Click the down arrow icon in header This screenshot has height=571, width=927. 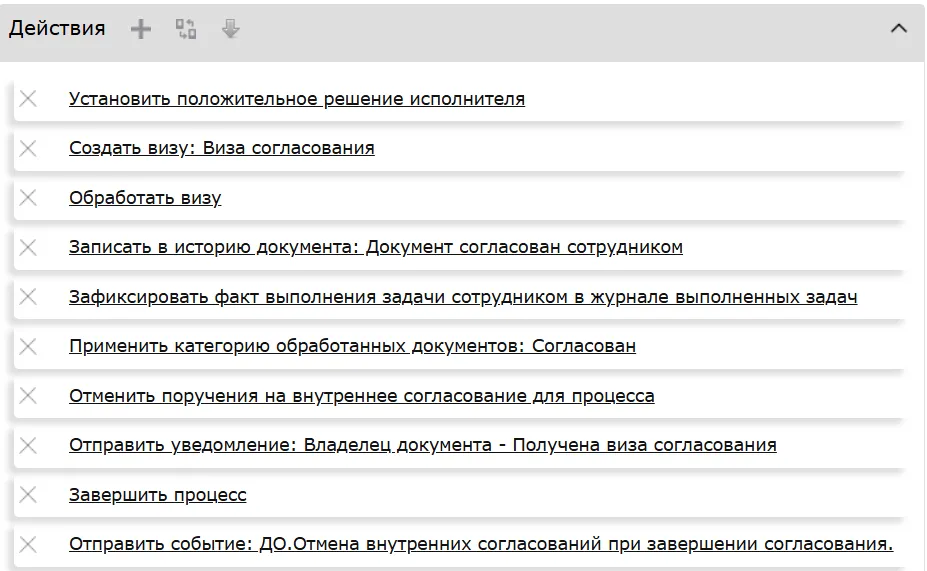[x=231, y=29]
